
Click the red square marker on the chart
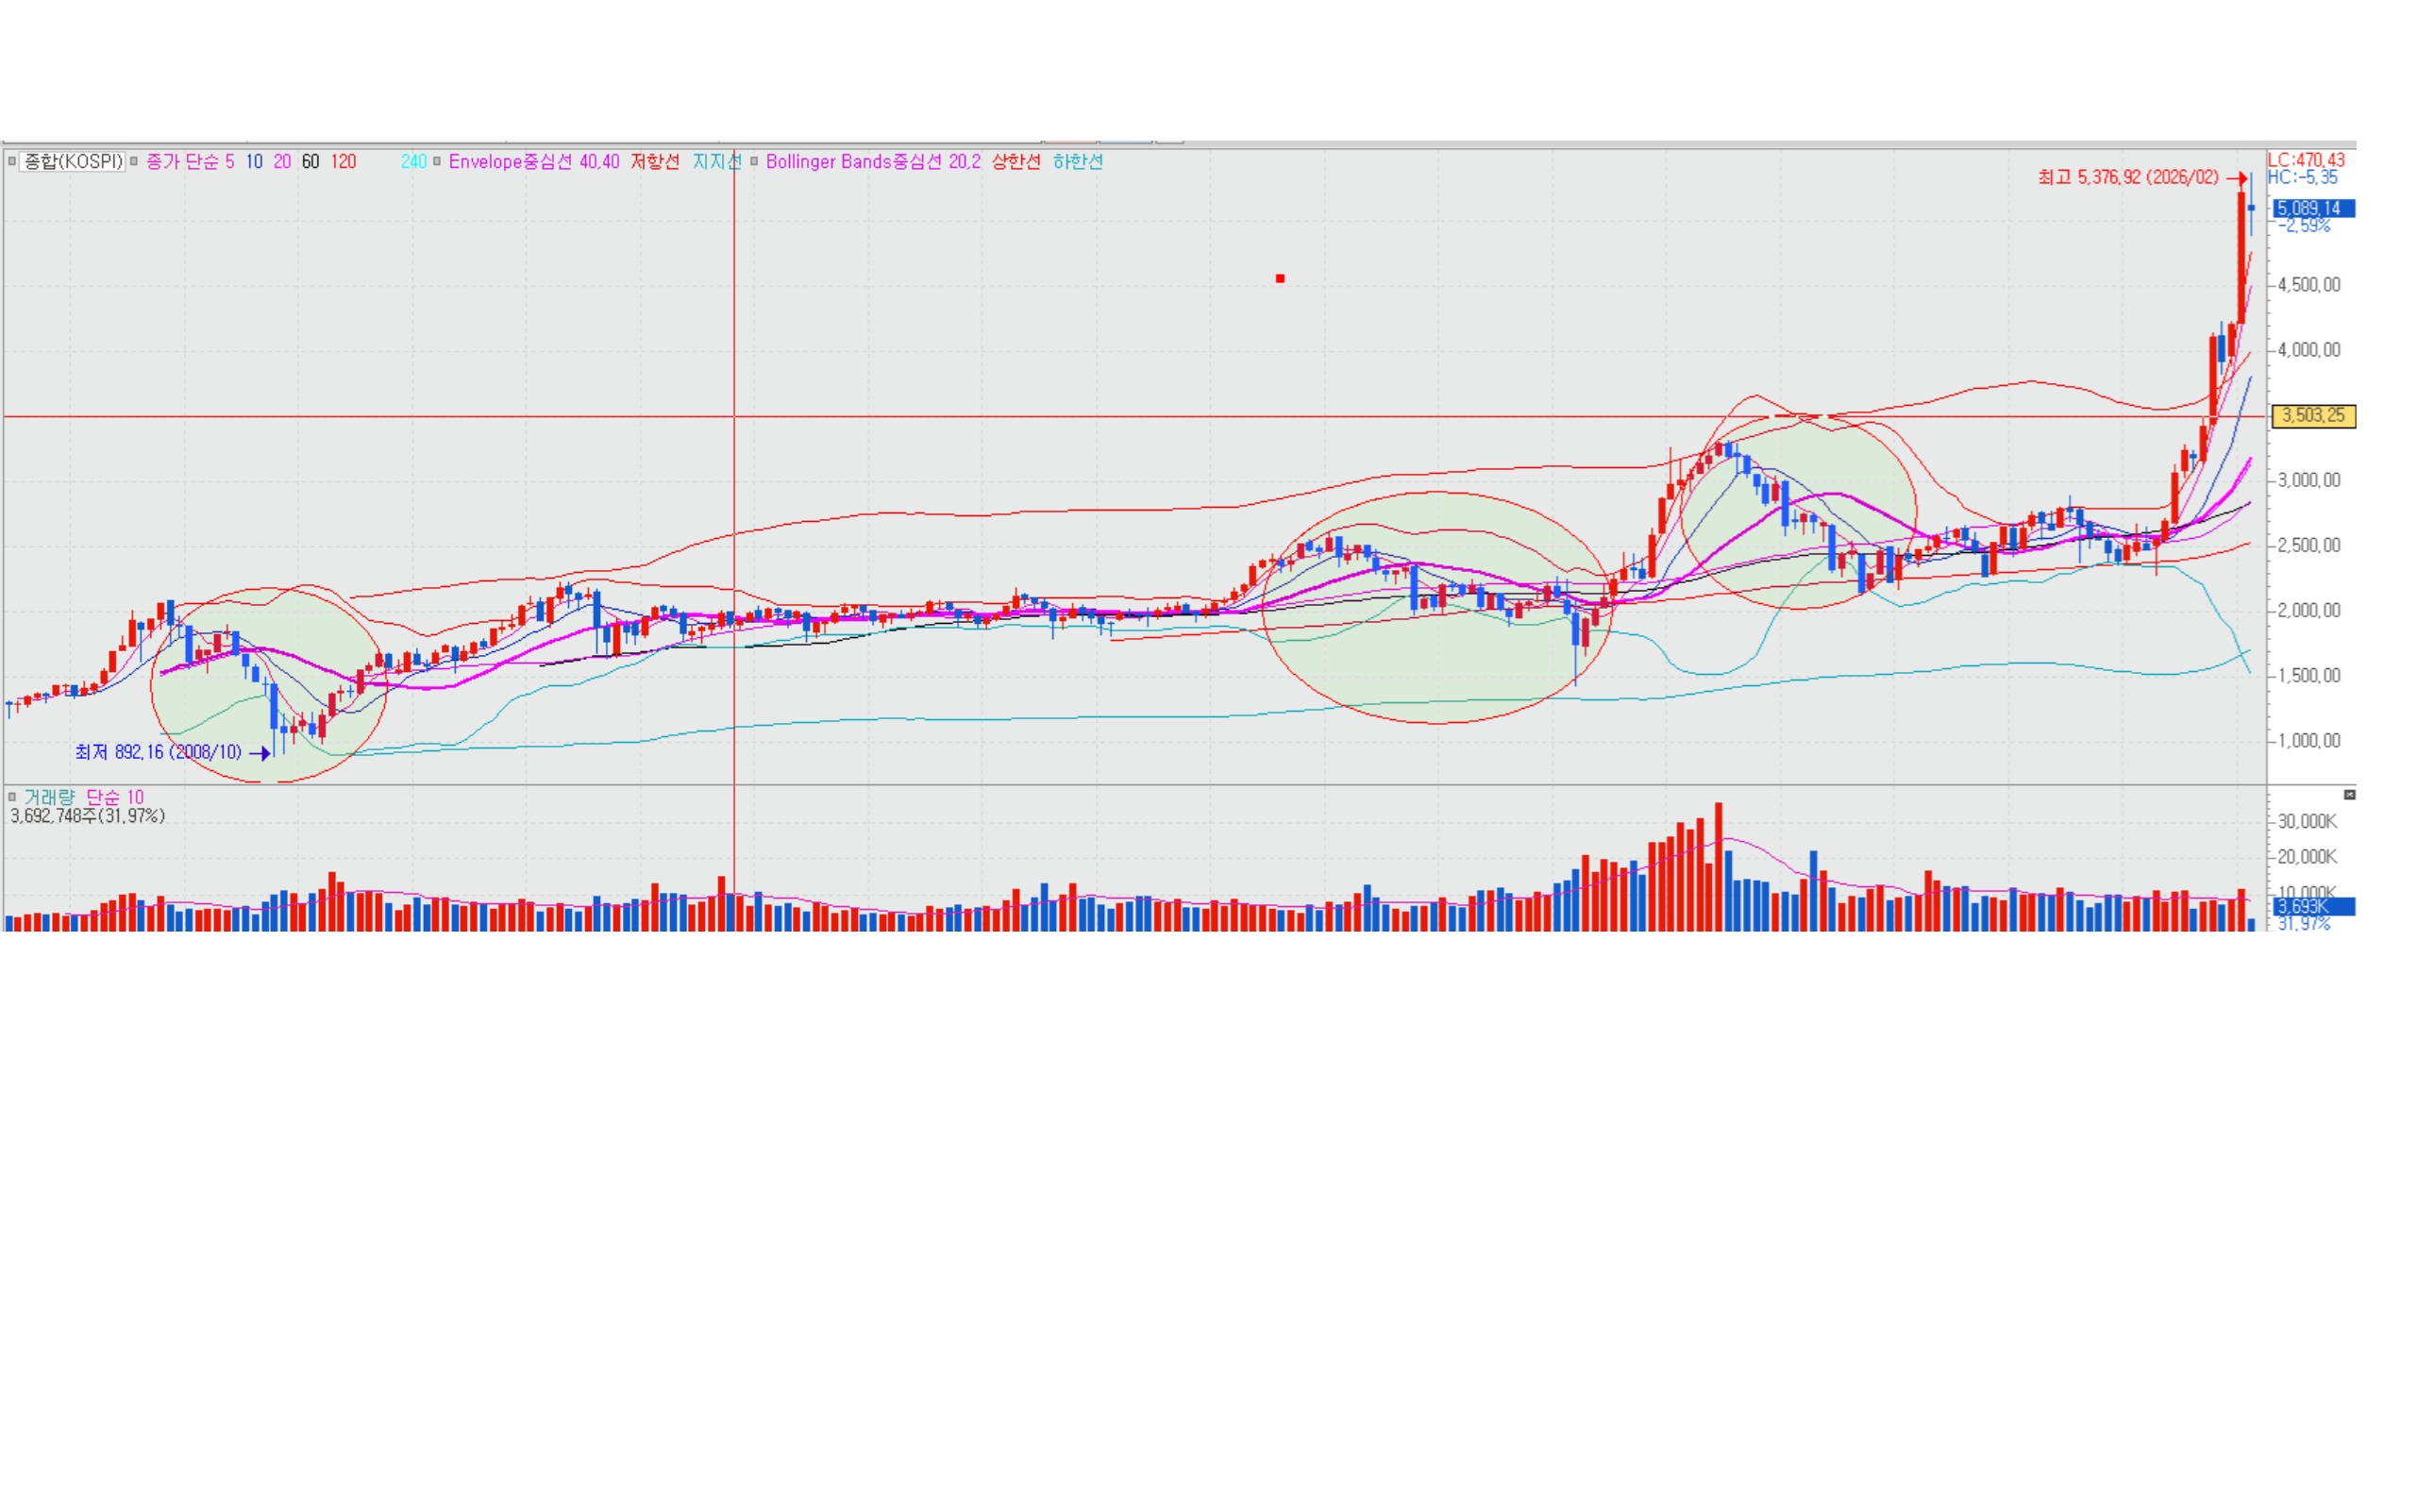(x=1280, y=278)
